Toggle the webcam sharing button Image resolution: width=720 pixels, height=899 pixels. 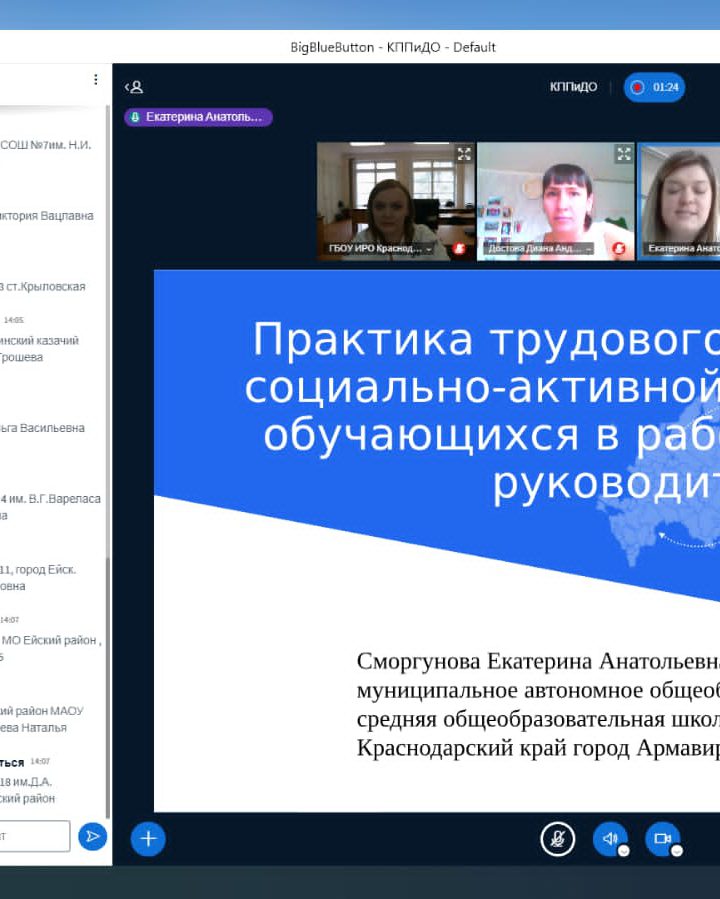pos(661,838)
